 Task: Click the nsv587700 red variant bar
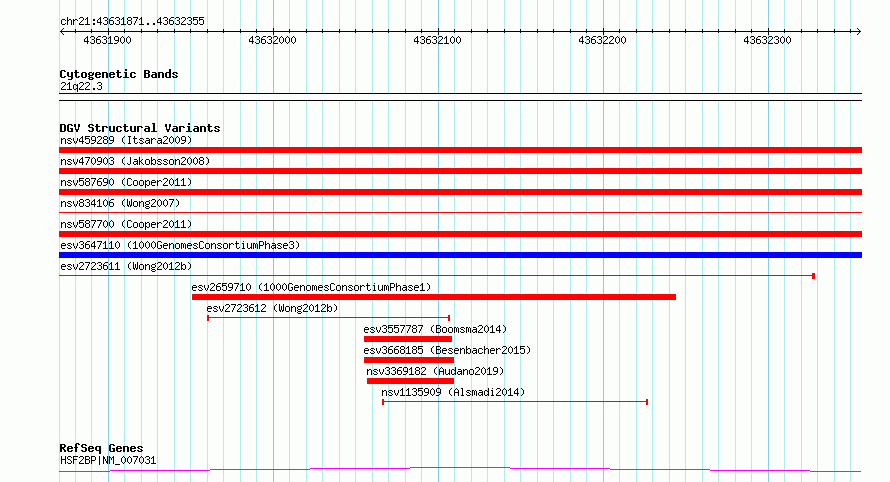point(460,234)
